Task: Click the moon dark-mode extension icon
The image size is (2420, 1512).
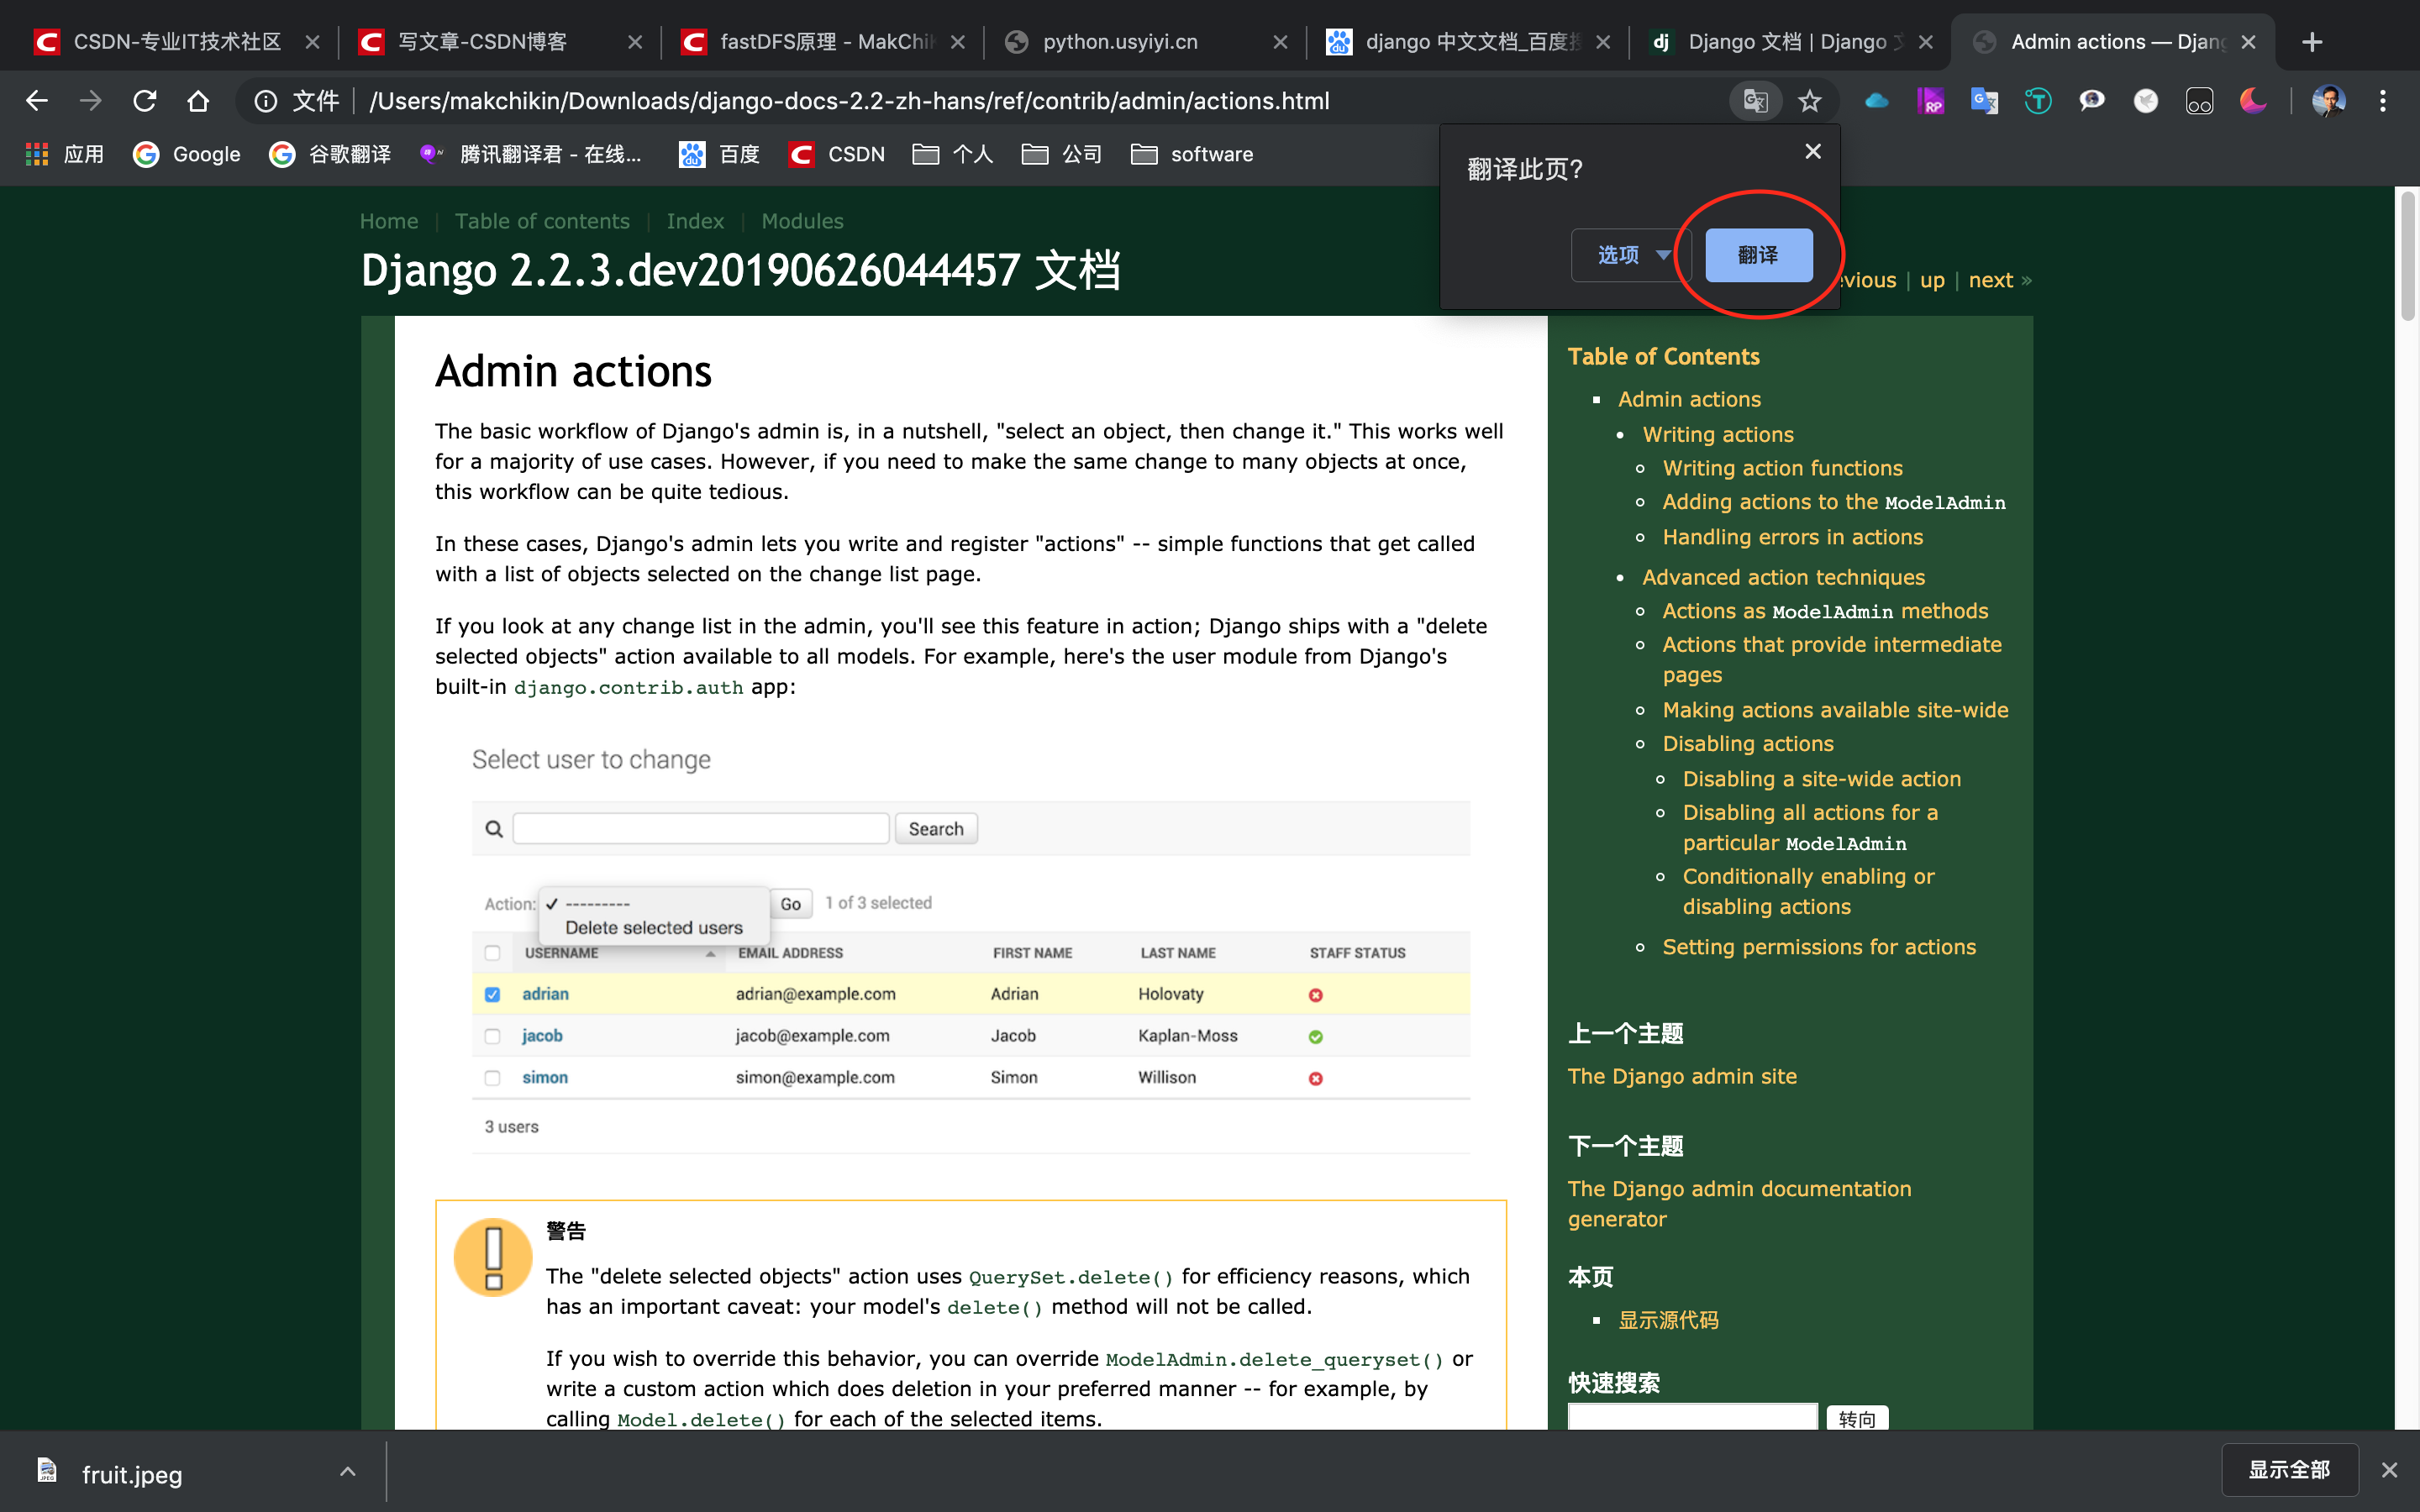Action: 2252,101
